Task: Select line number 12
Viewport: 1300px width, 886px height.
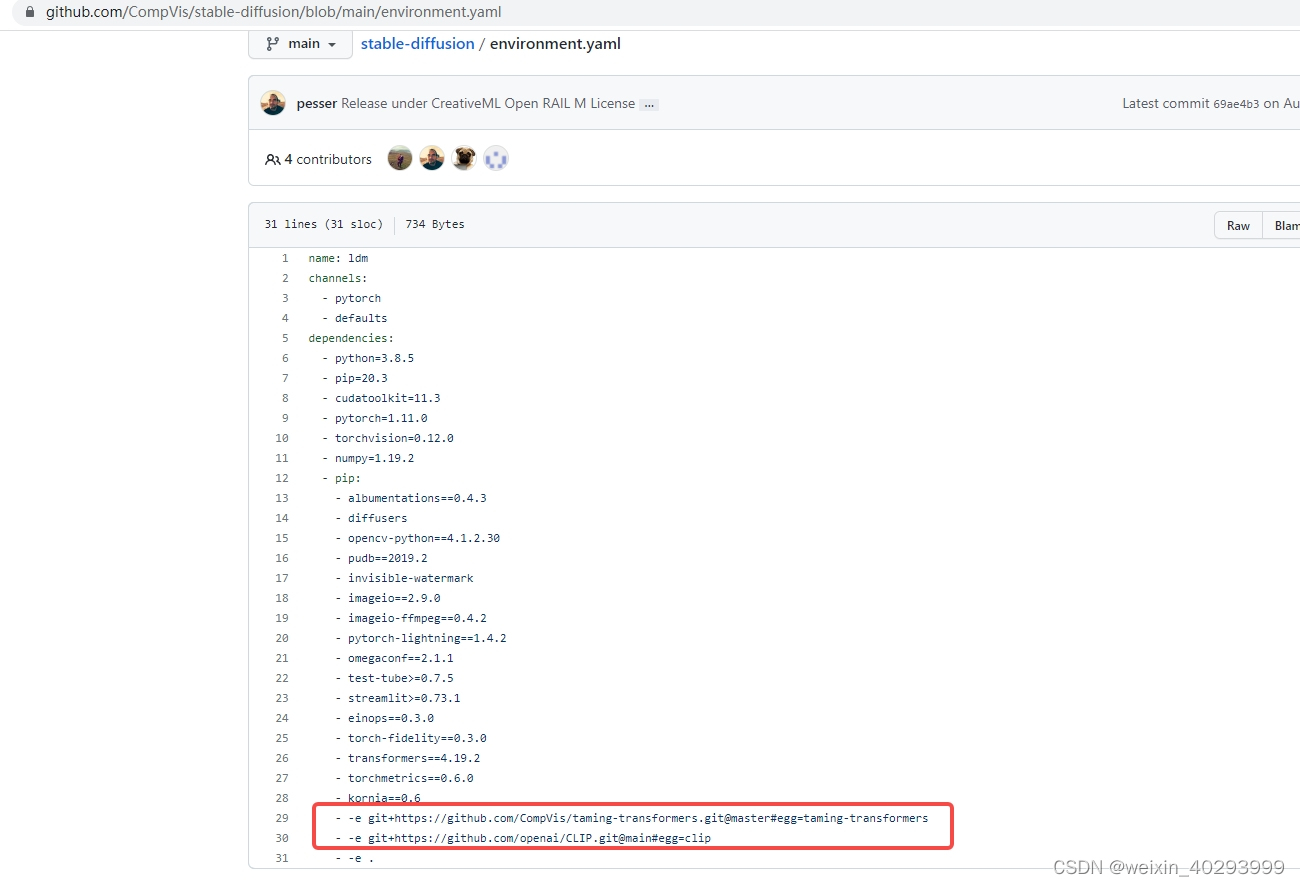Action: coord(282,478)
